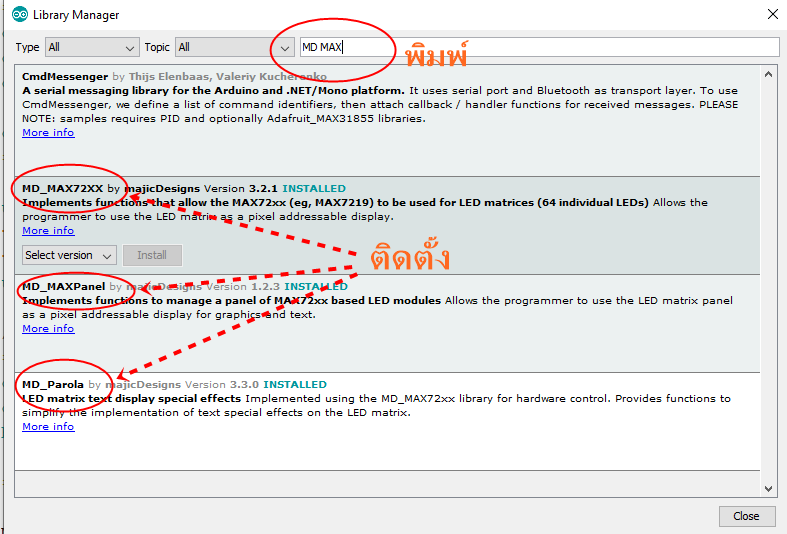The height and width of the screenshot is (534, 787).
Task: Click the INSTALLED label of MD_MAX72XX
Action: [x=314, y=189]
